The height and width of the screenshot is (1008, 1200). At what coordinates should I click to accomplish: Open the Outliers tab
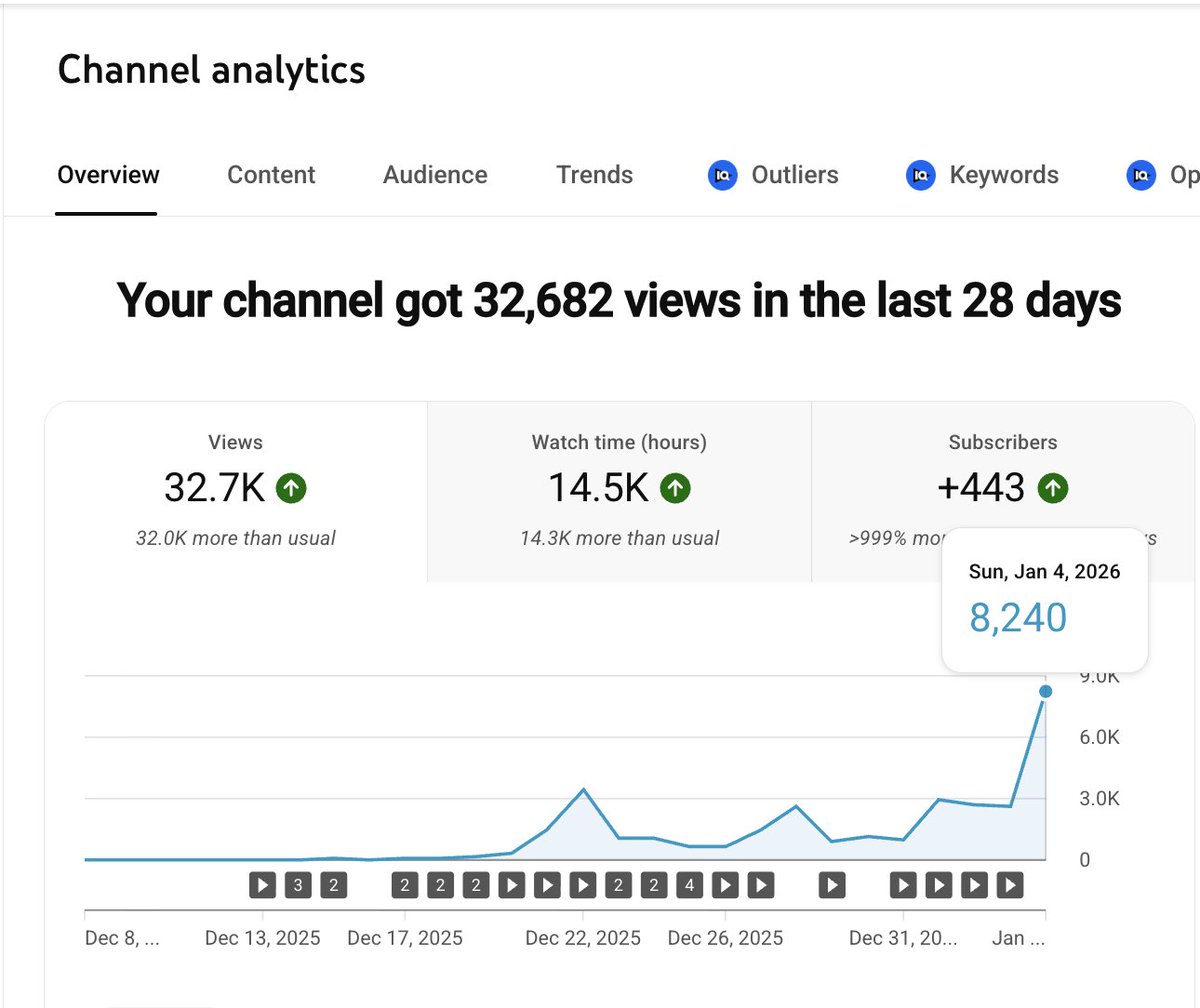795,175
